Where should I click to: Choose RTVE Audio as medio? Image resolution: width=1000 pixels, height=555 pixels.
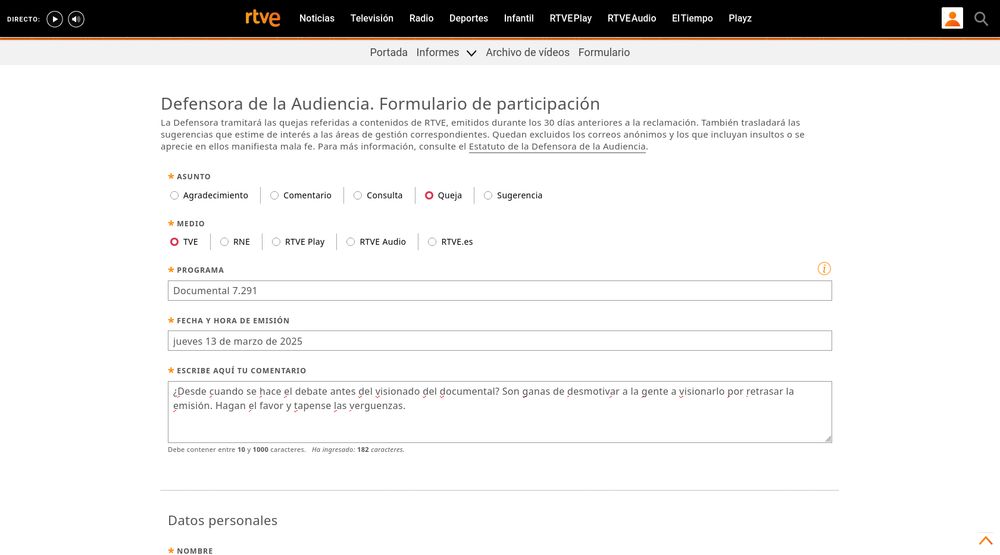[x=350, y=242]
